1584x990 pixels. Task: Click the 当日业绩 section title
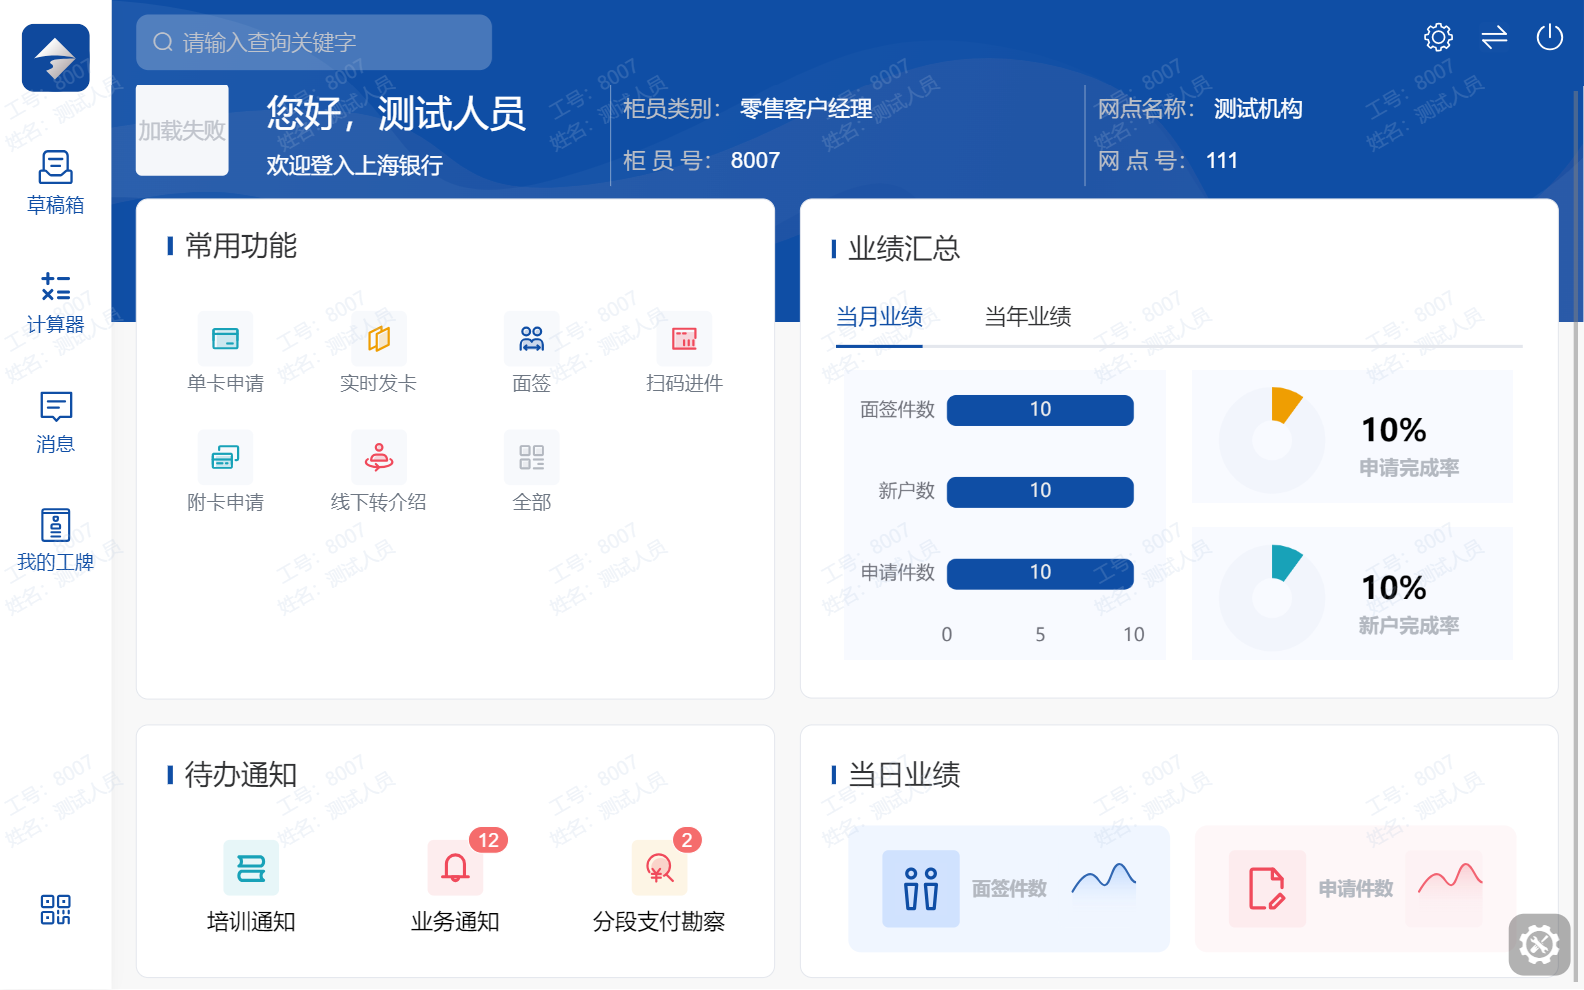(x=904, y=775)
